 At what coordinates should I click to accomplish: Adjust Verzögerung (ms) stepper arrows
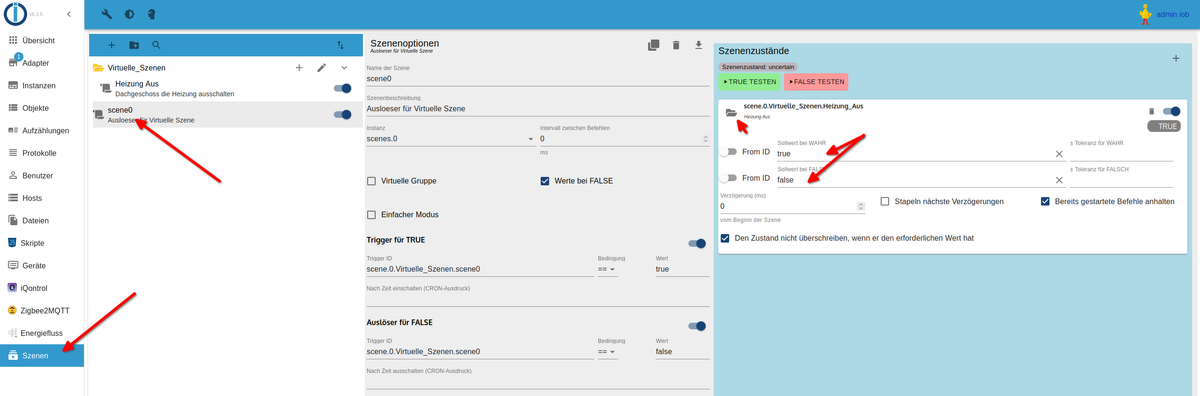point(860,206)
